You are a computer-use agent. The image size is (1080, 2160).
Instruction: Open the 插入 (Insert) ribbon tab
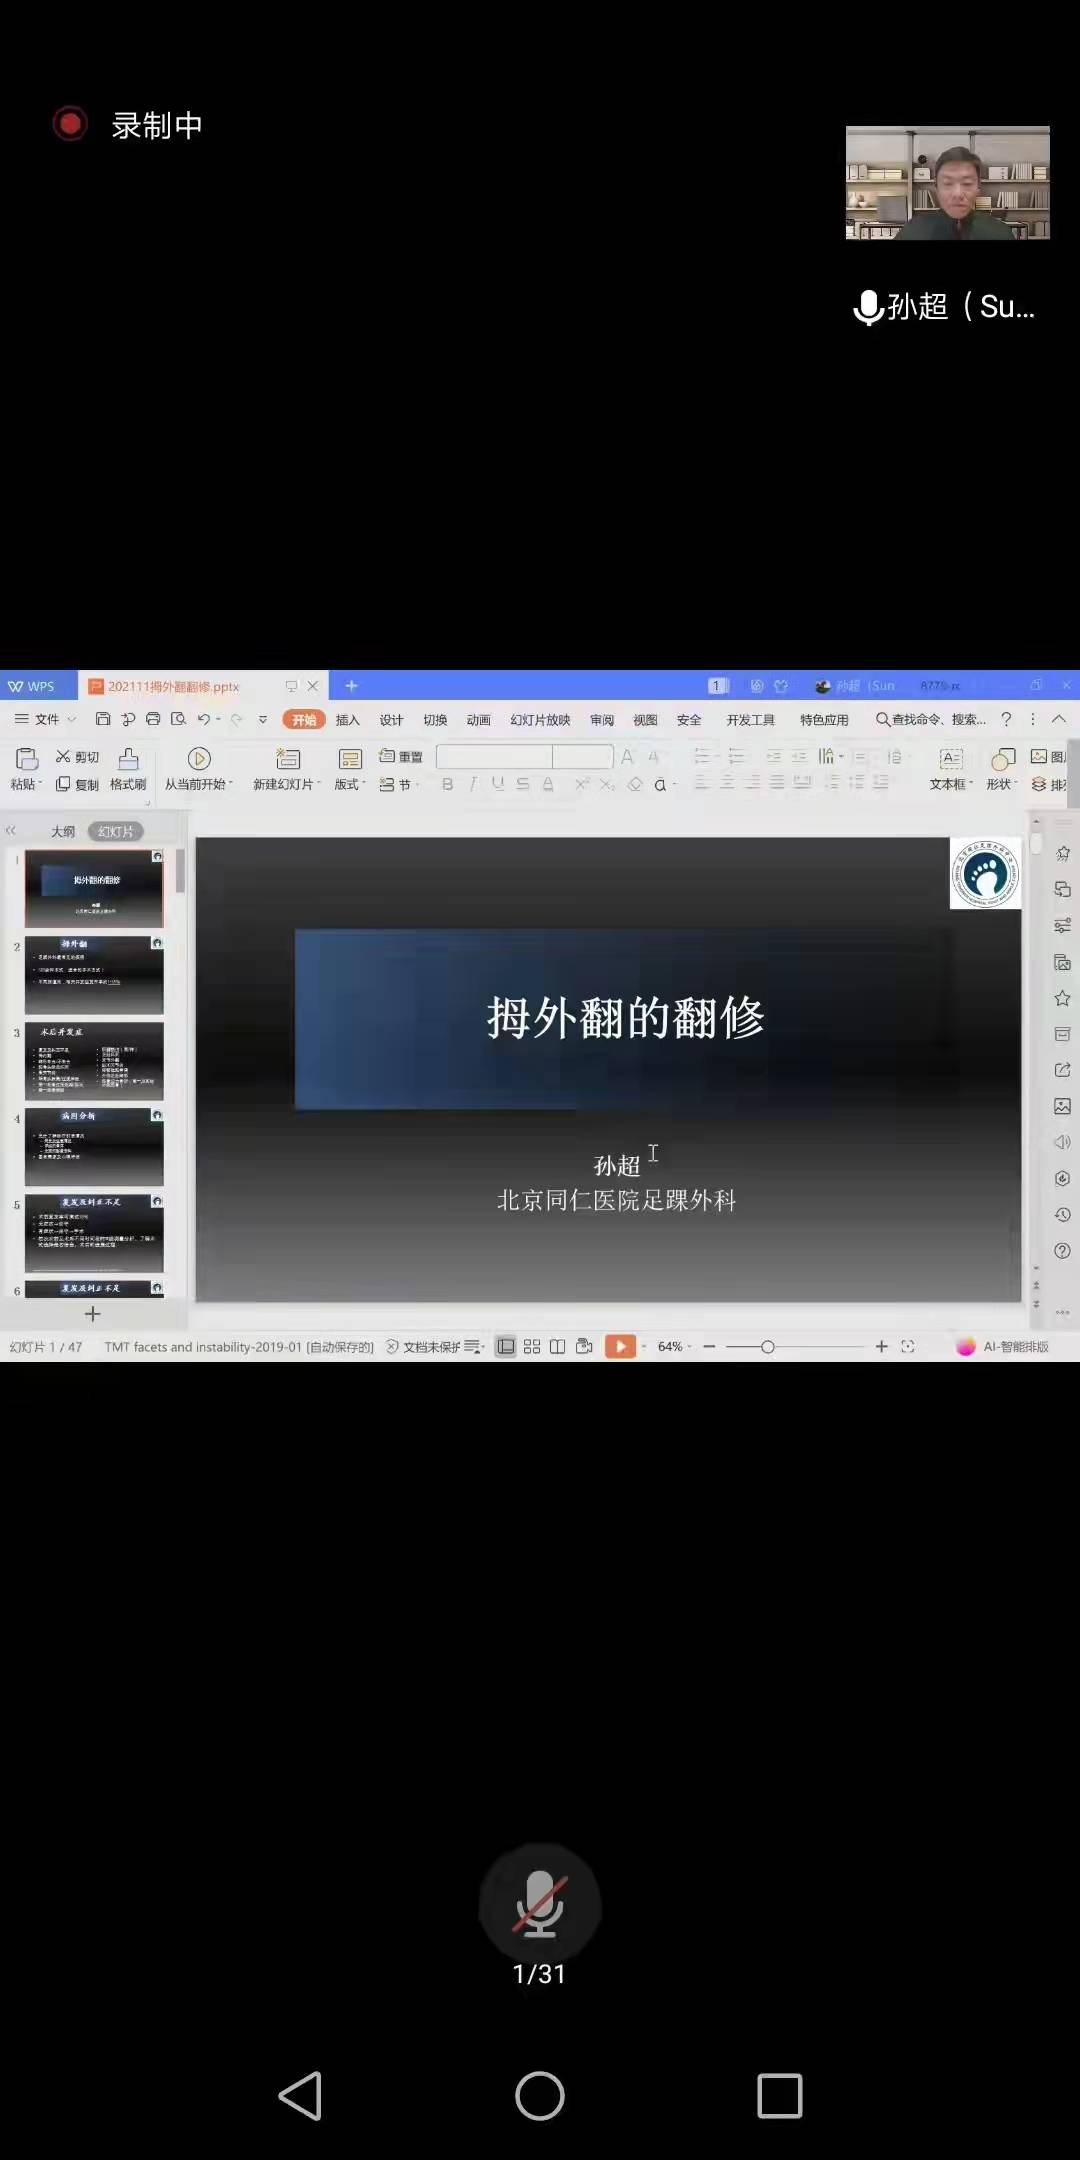pyautogui.click(x=347, y=720)
